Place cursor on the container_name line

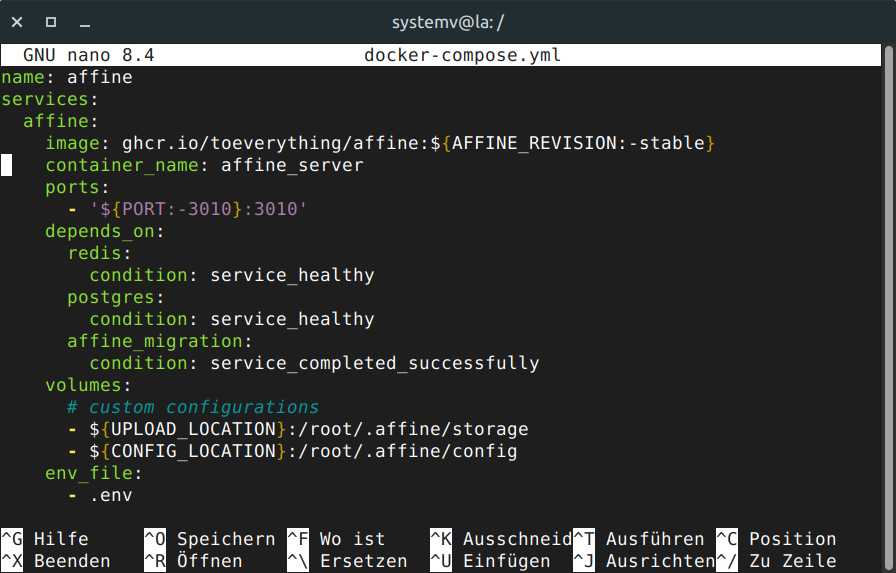coord(204,165)
